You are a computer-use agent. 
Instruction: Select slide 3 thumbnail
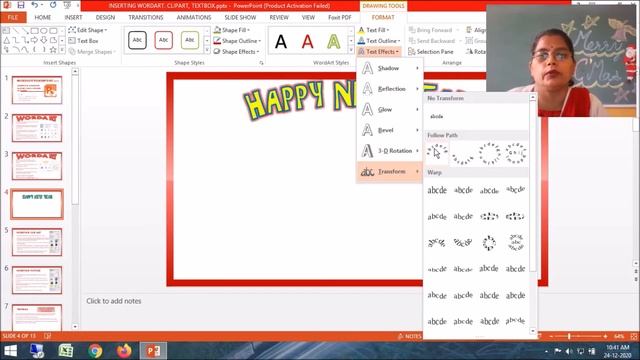(x=37, y=166)
